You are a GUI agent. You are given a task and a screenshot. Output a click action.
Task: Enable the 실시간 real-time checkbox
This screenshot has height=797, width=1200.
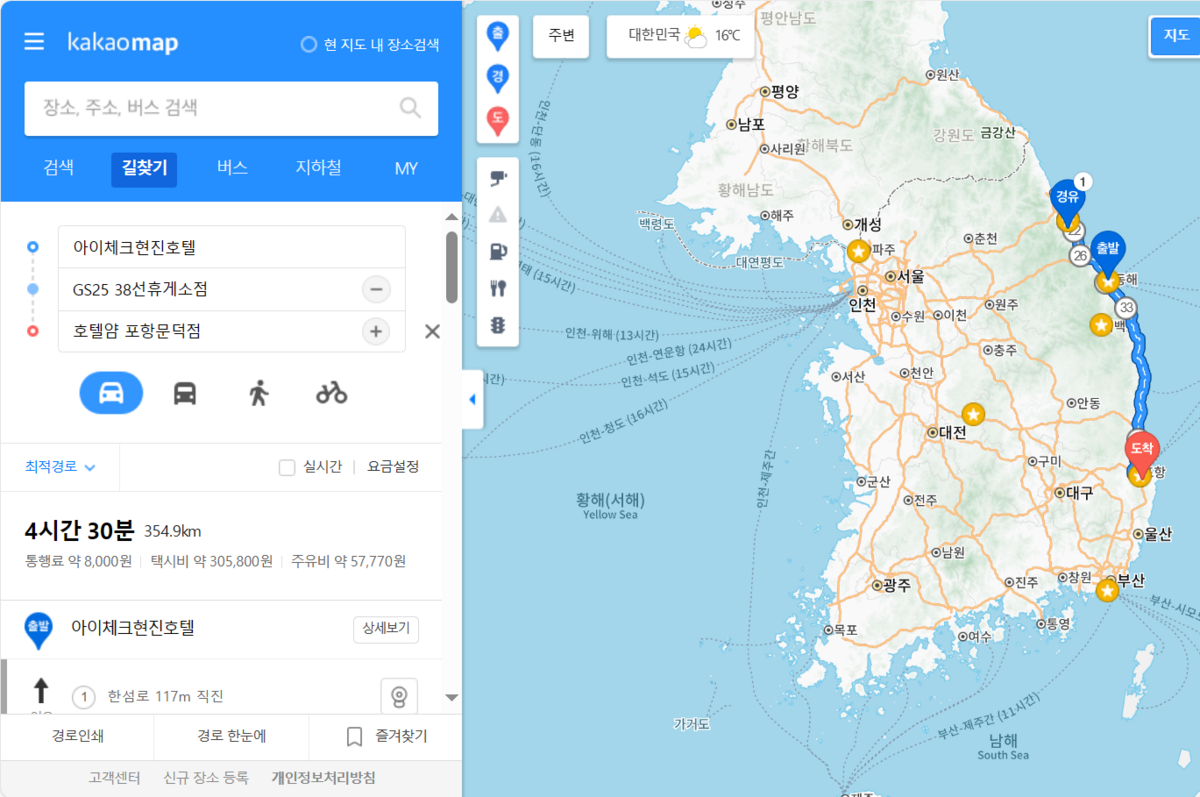(287, 467)
